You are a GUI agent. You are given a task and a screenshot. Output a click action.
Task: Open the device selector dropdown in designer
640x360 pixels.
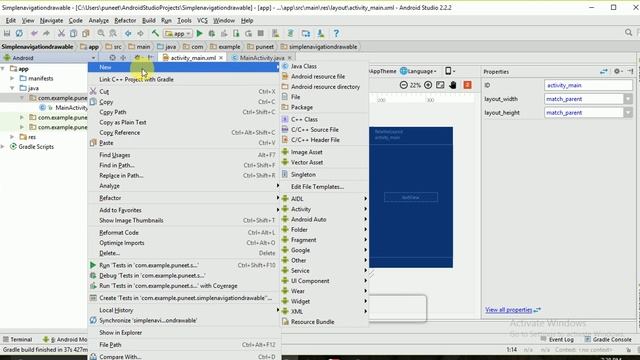450,71
